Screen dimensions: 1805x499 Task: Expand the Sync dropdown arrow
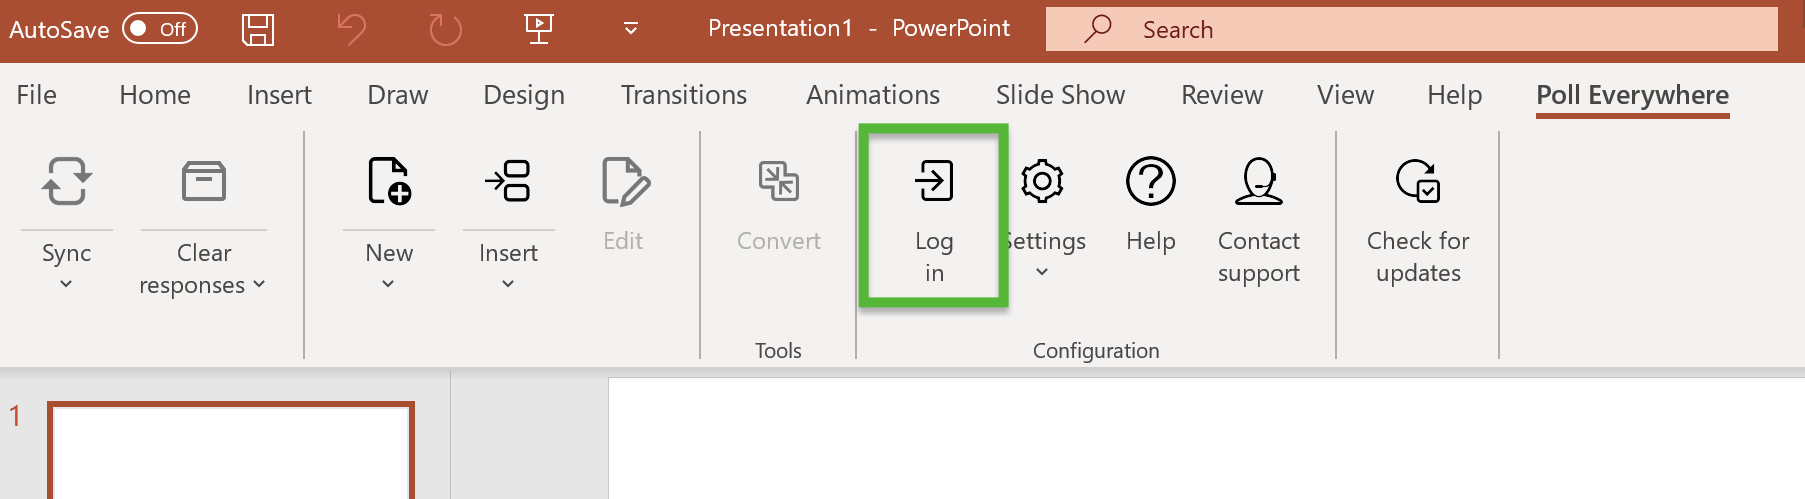click(x=66, y=285)
